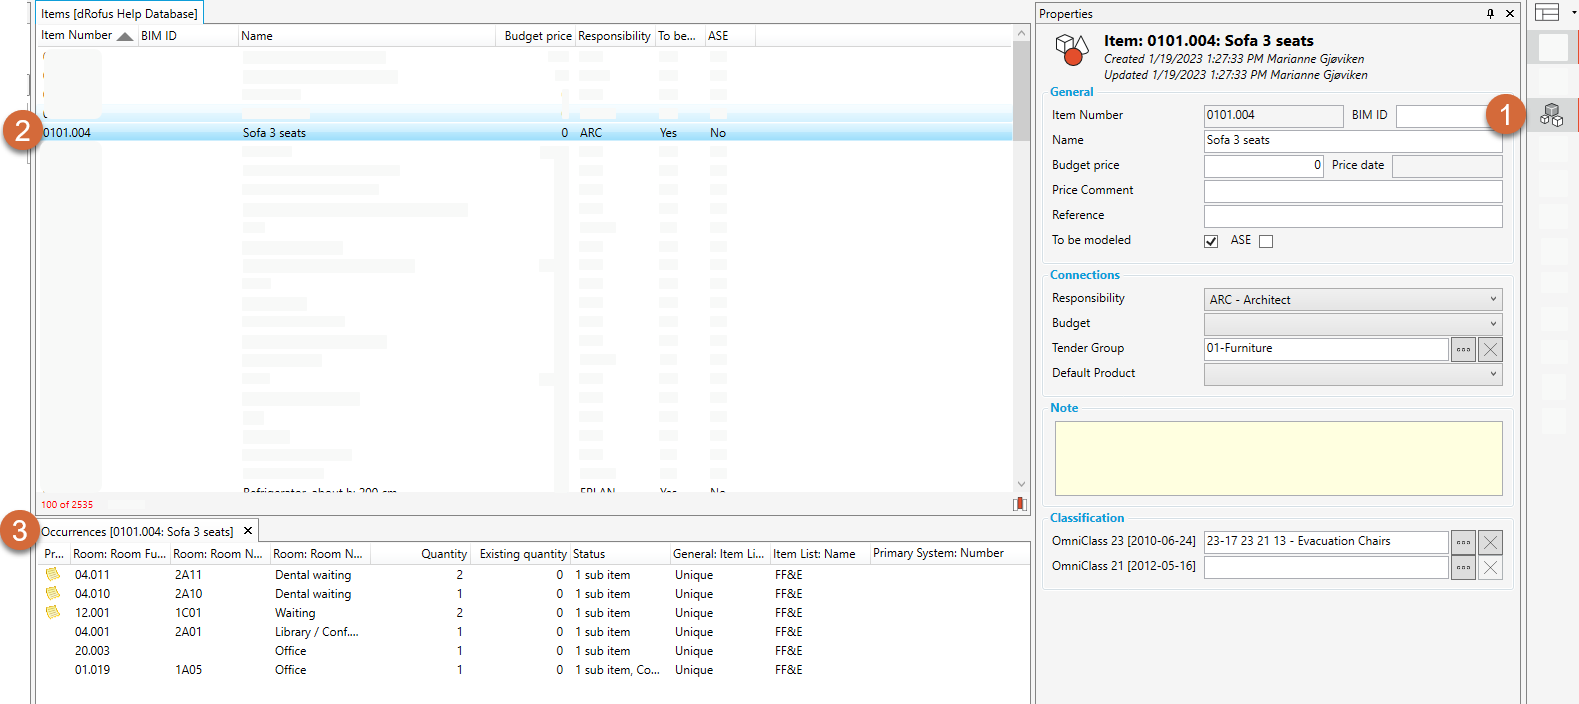Sort items by Item Number column header
Screen dimensions: 1579x704
point(77,36)
